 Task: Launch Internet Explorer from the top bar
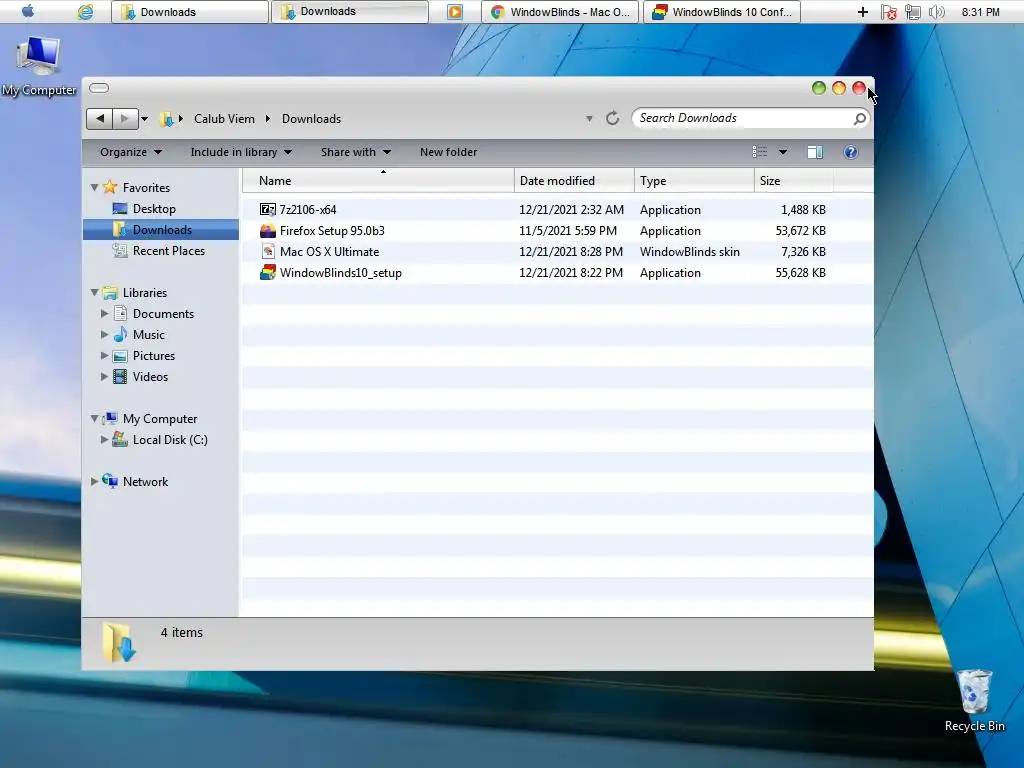coord(85,12)
